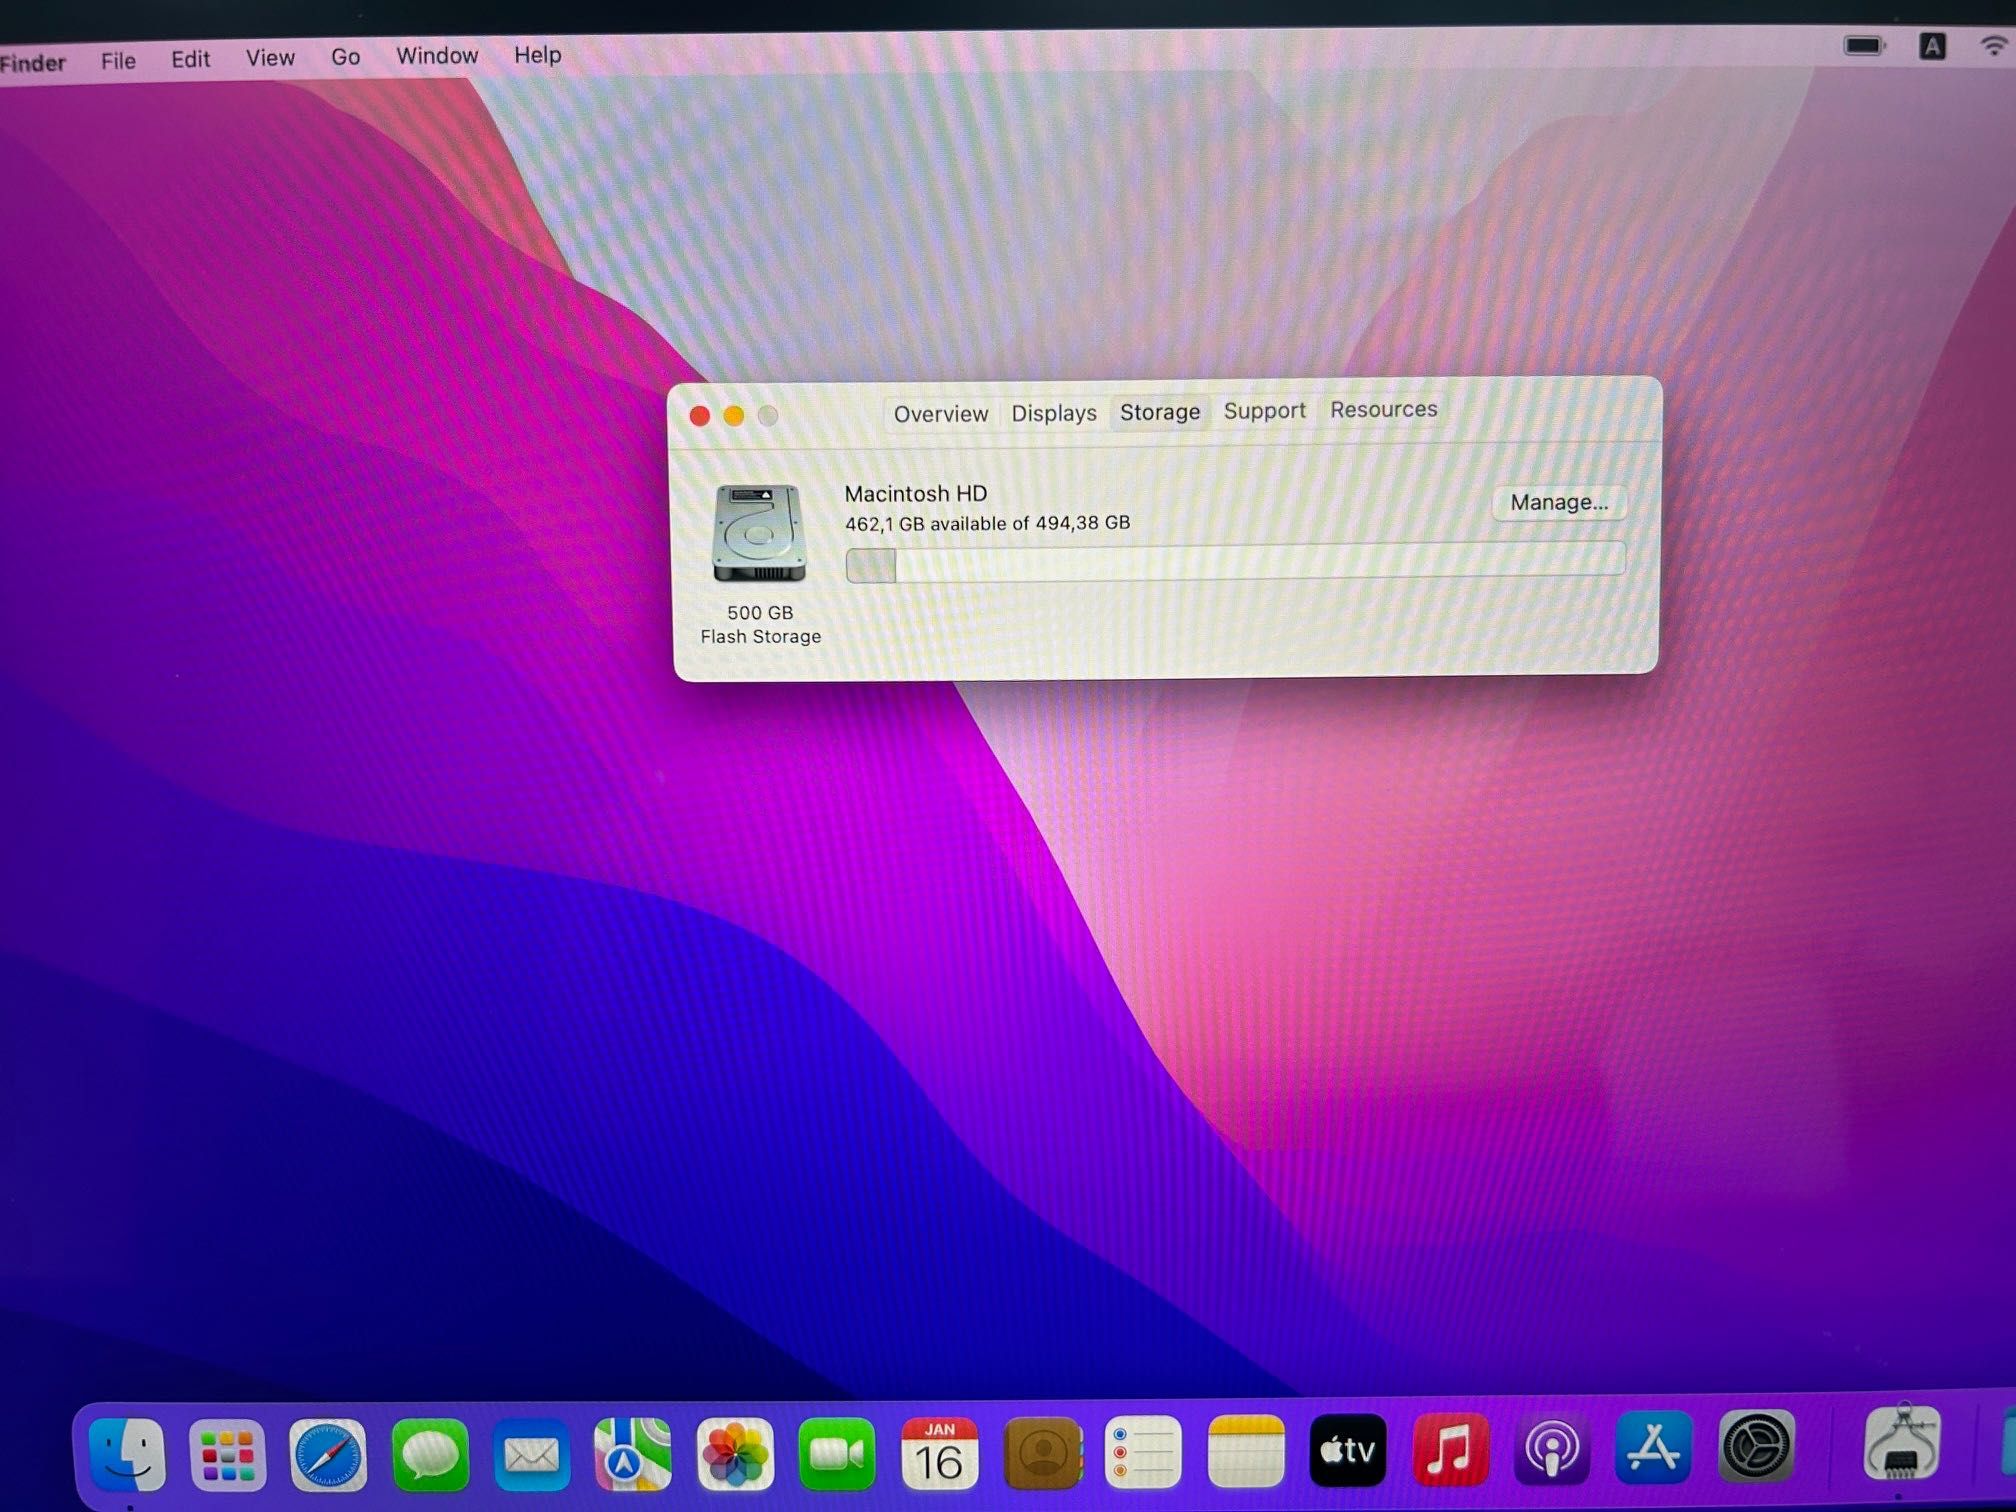The height and width of the screenshot is (1512, 2016).
Task: Open Podcasts app in the Dock
Action: [x=1552, y=1448]
